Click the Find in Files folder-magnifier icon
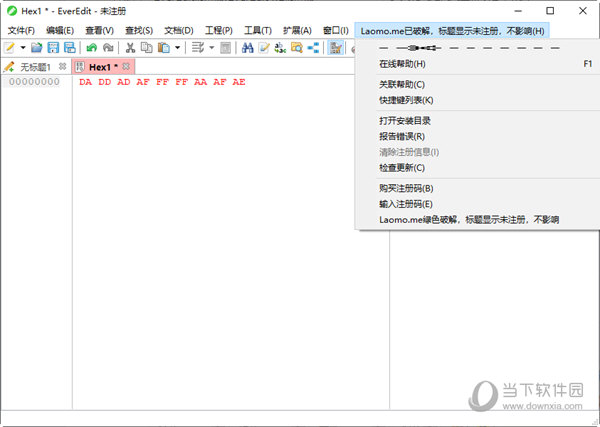Viewport: 600px width, 427px height. [x=297, y=48]
